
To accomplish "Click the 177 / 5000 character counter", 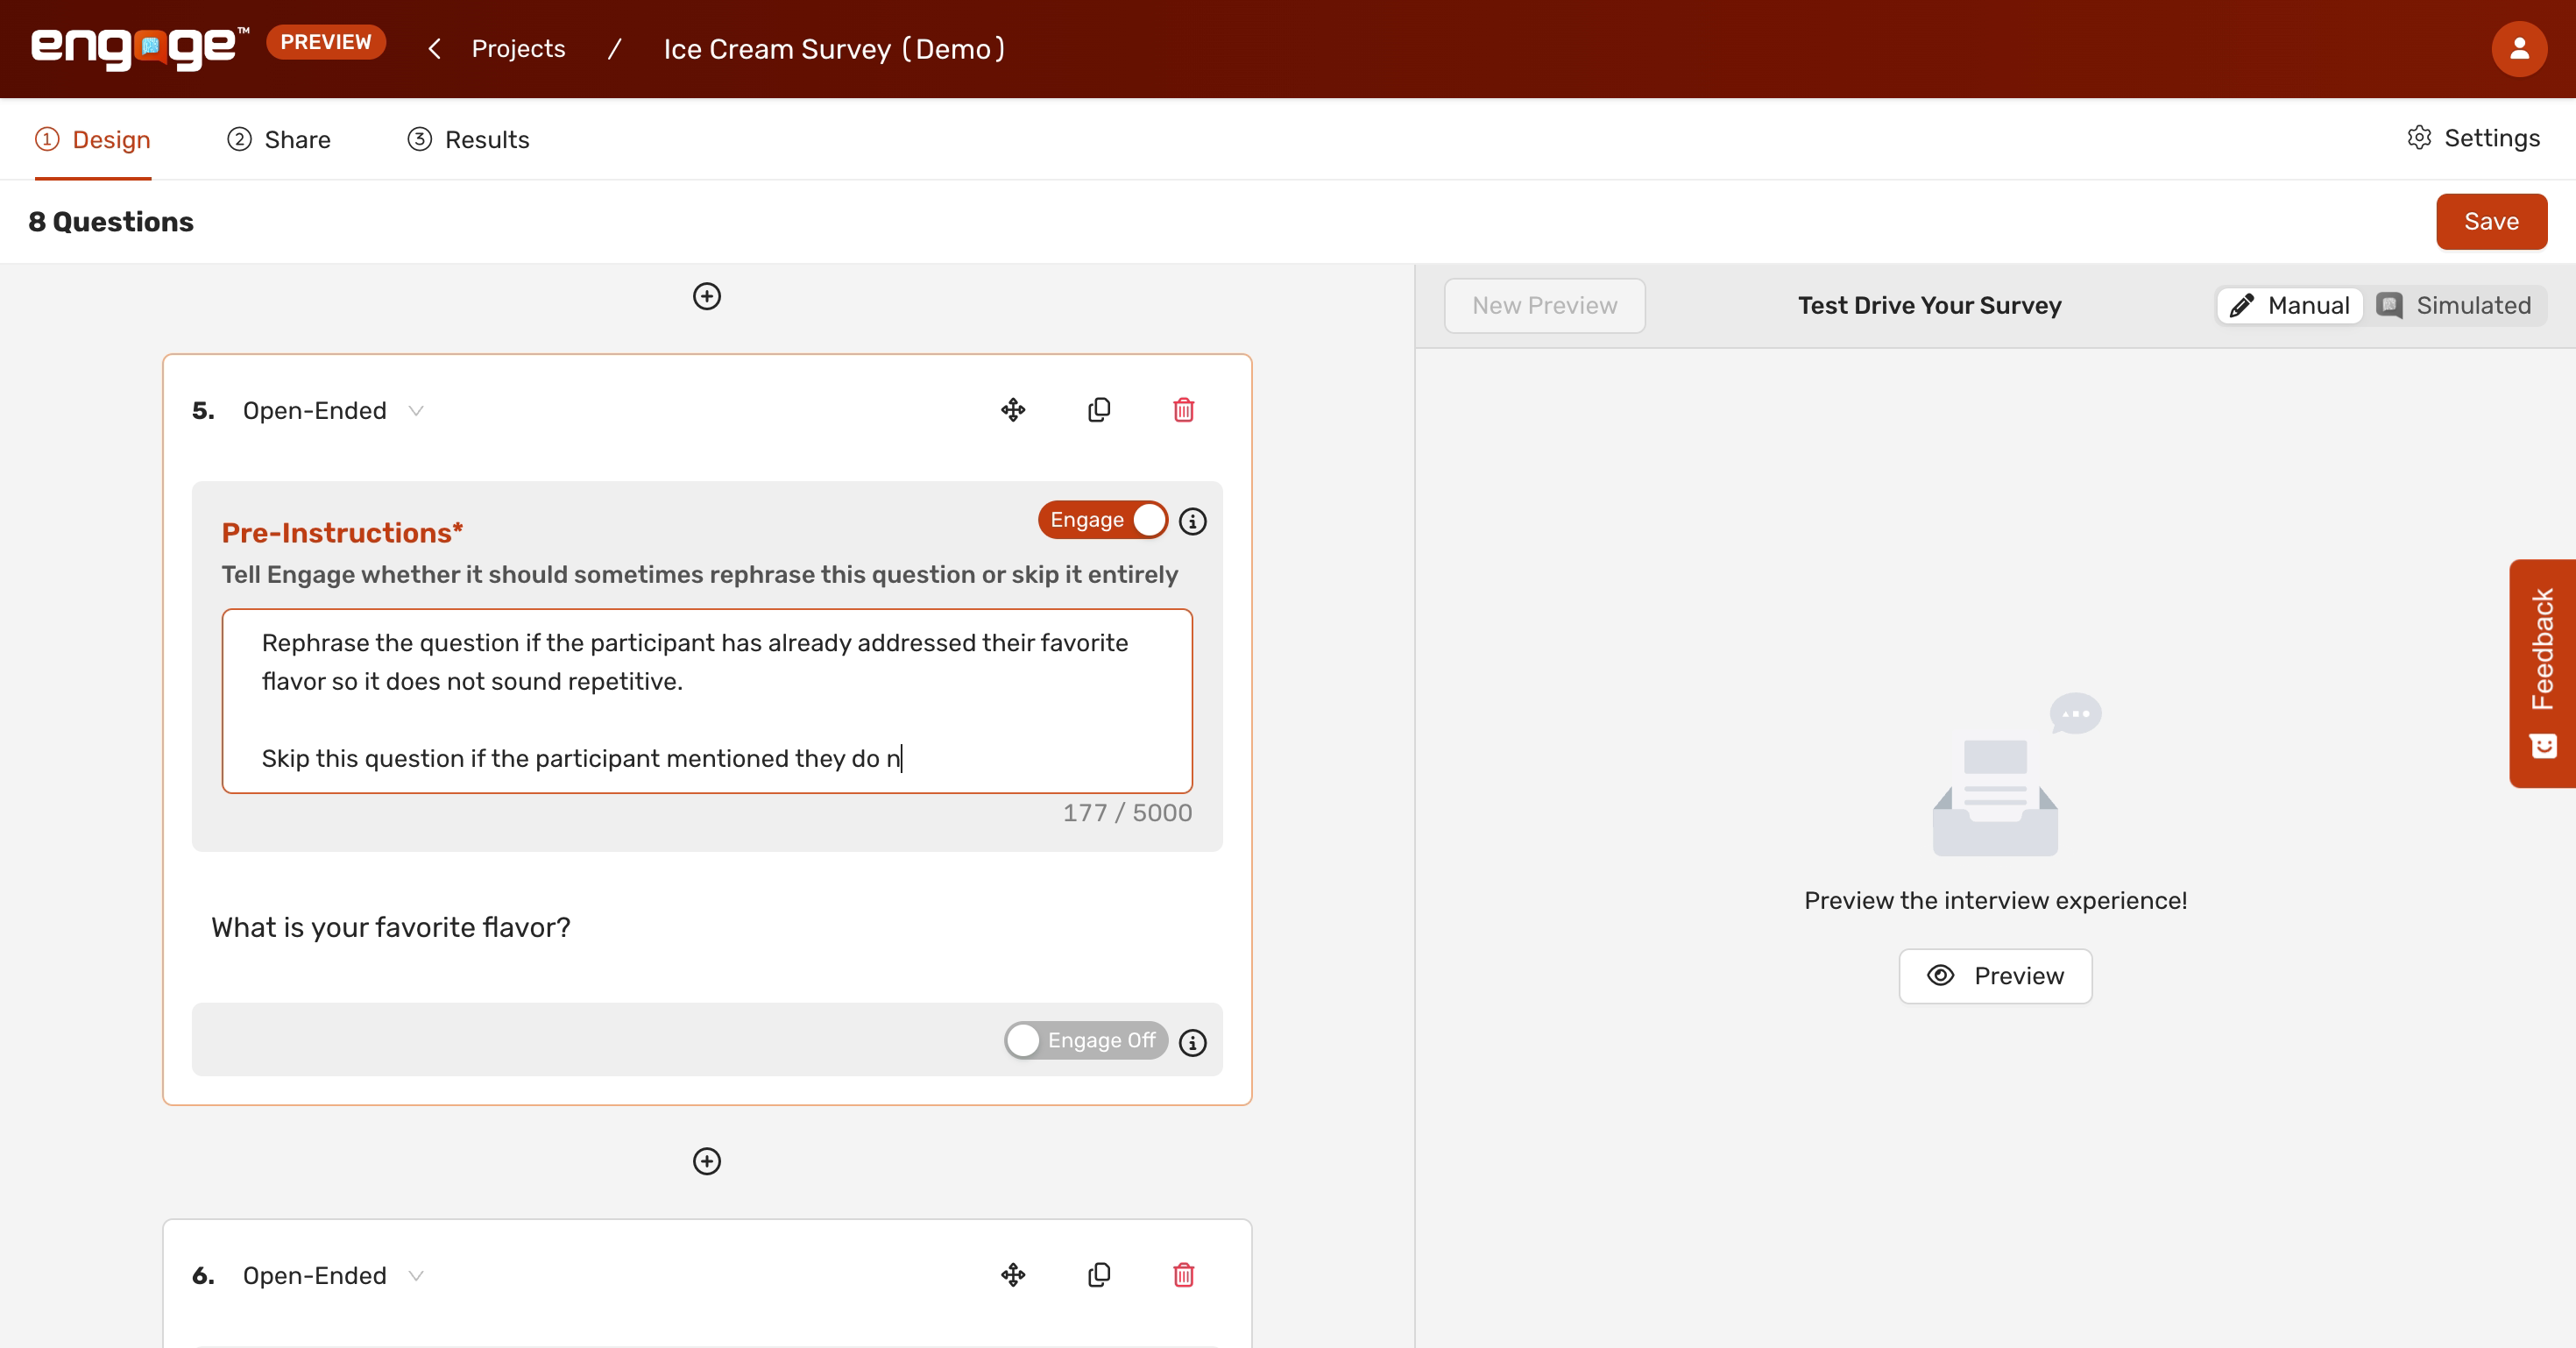I will click(1127, 812).
